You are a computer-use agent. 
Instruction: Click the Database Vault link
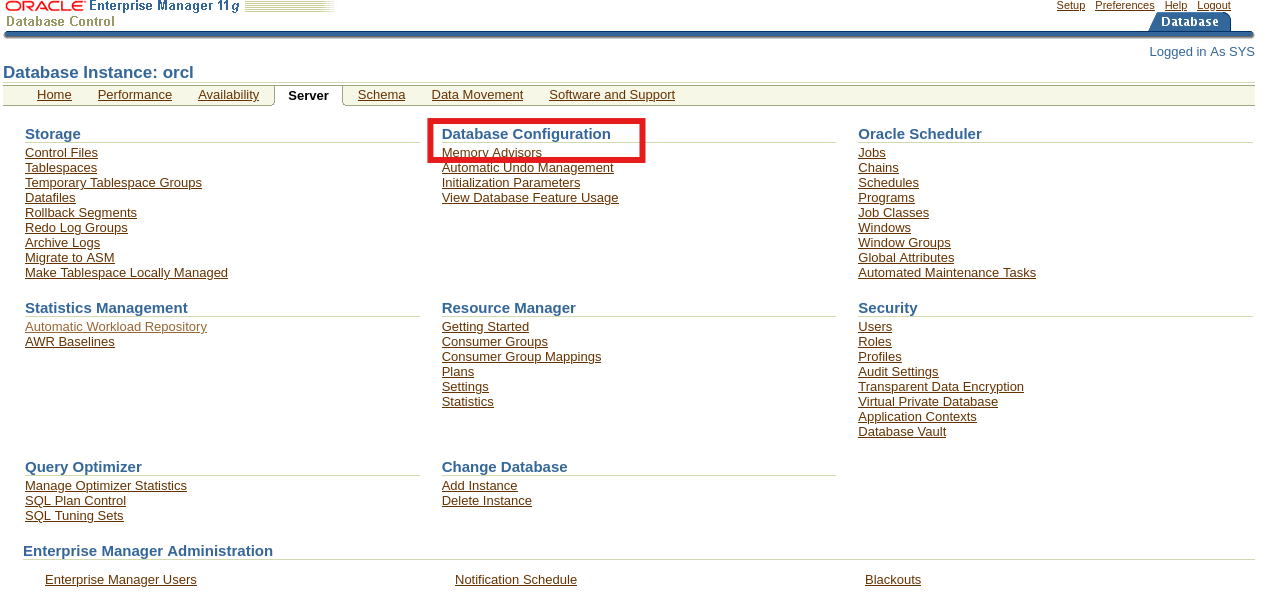[x=902, y=432]
